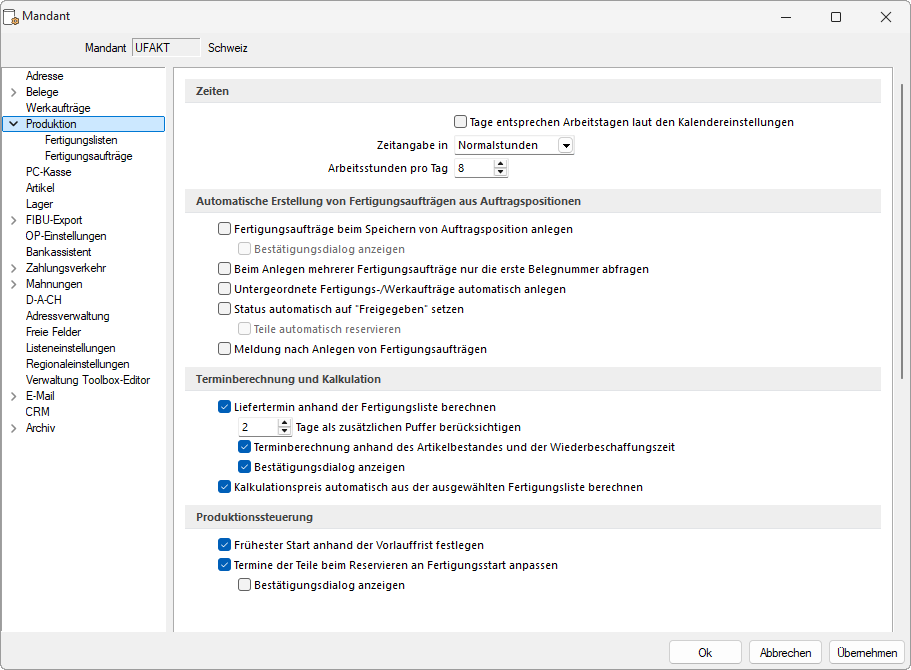Click the Abbrechen button

pos(785,652)
